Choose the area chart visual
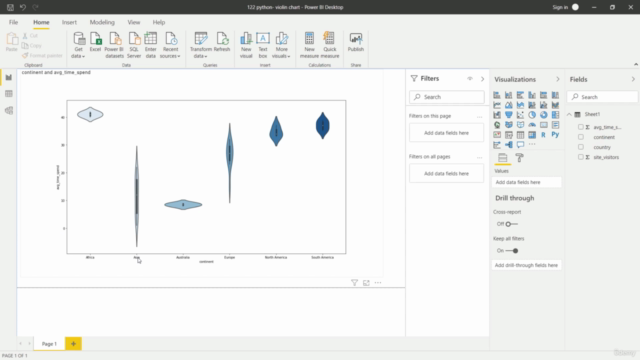Image resolution: width=640 pixels, height=360 pixels. [x=509, y=105]
